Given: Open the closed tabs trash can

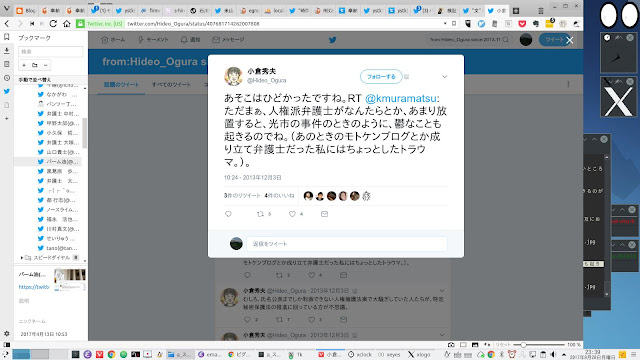Looking at the screenshot, I should [541, 11].
